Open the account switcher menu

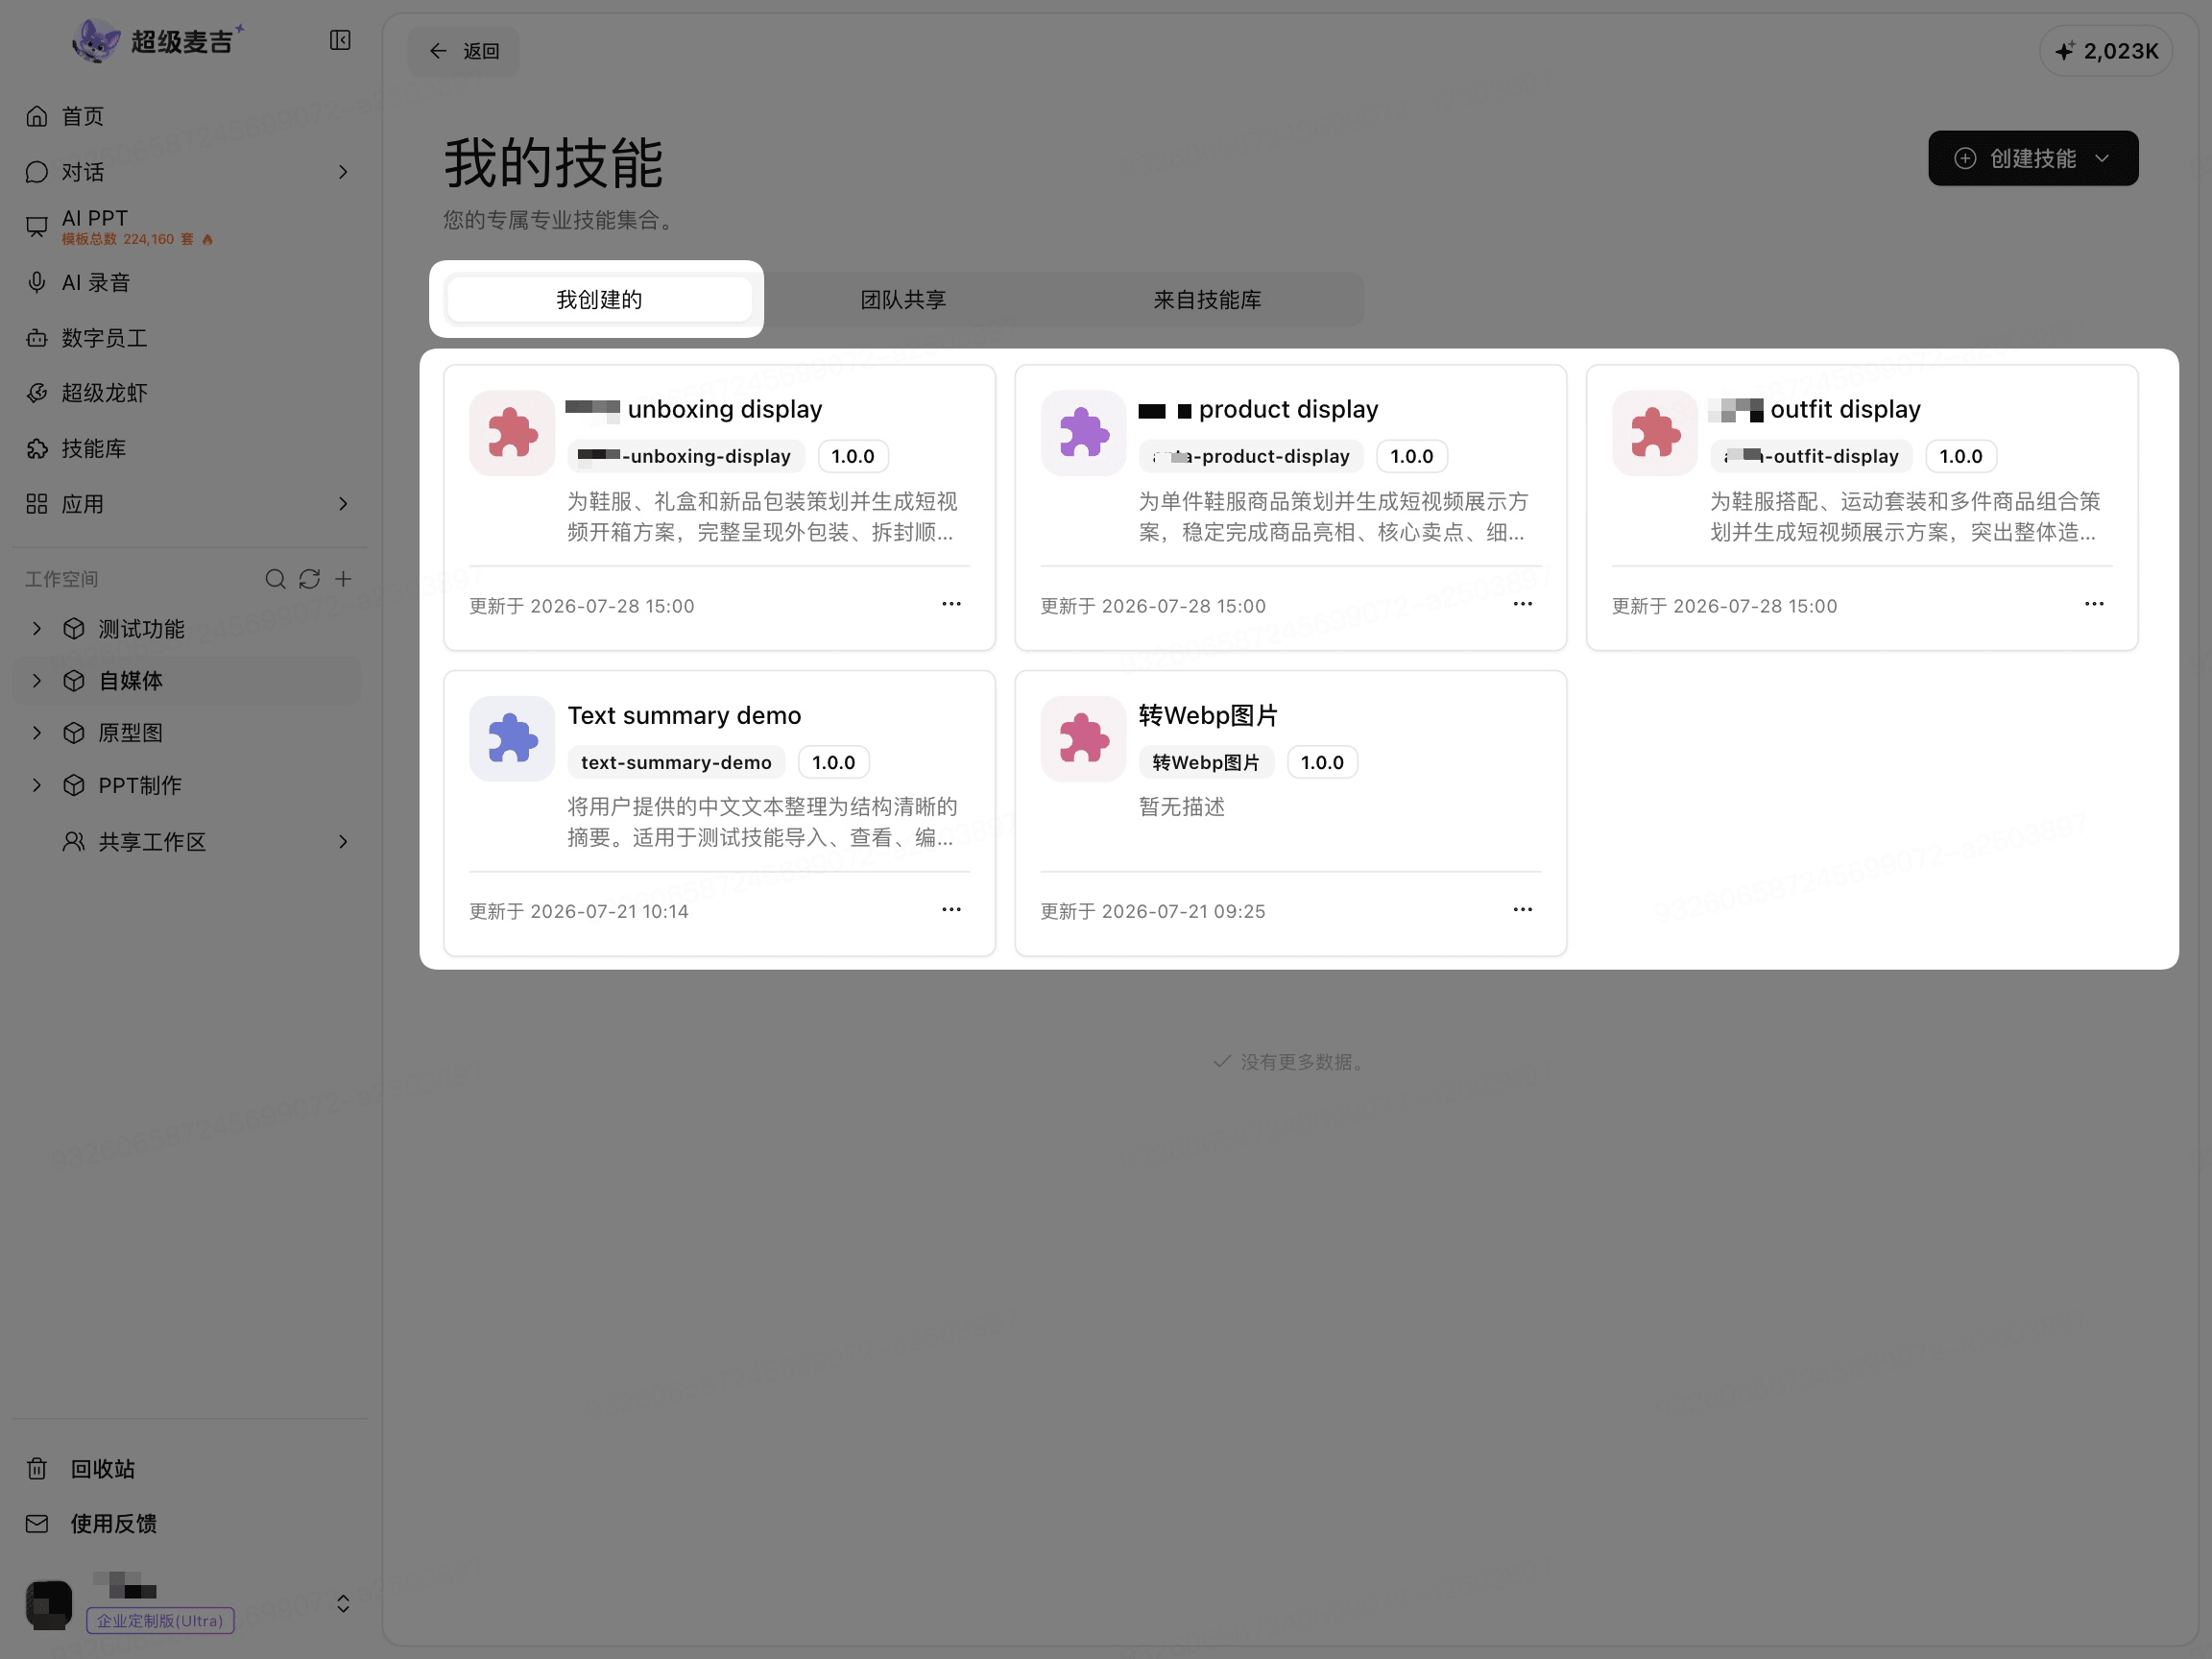pos(343,1603)
